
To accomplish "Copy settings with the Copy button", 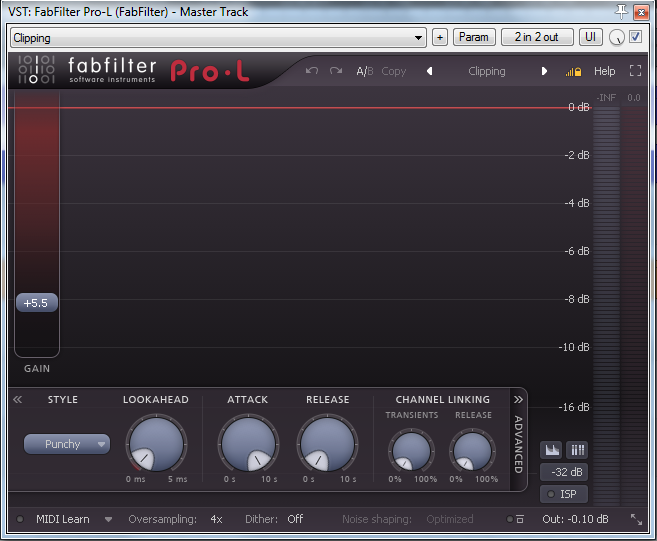I will (393, 71).
